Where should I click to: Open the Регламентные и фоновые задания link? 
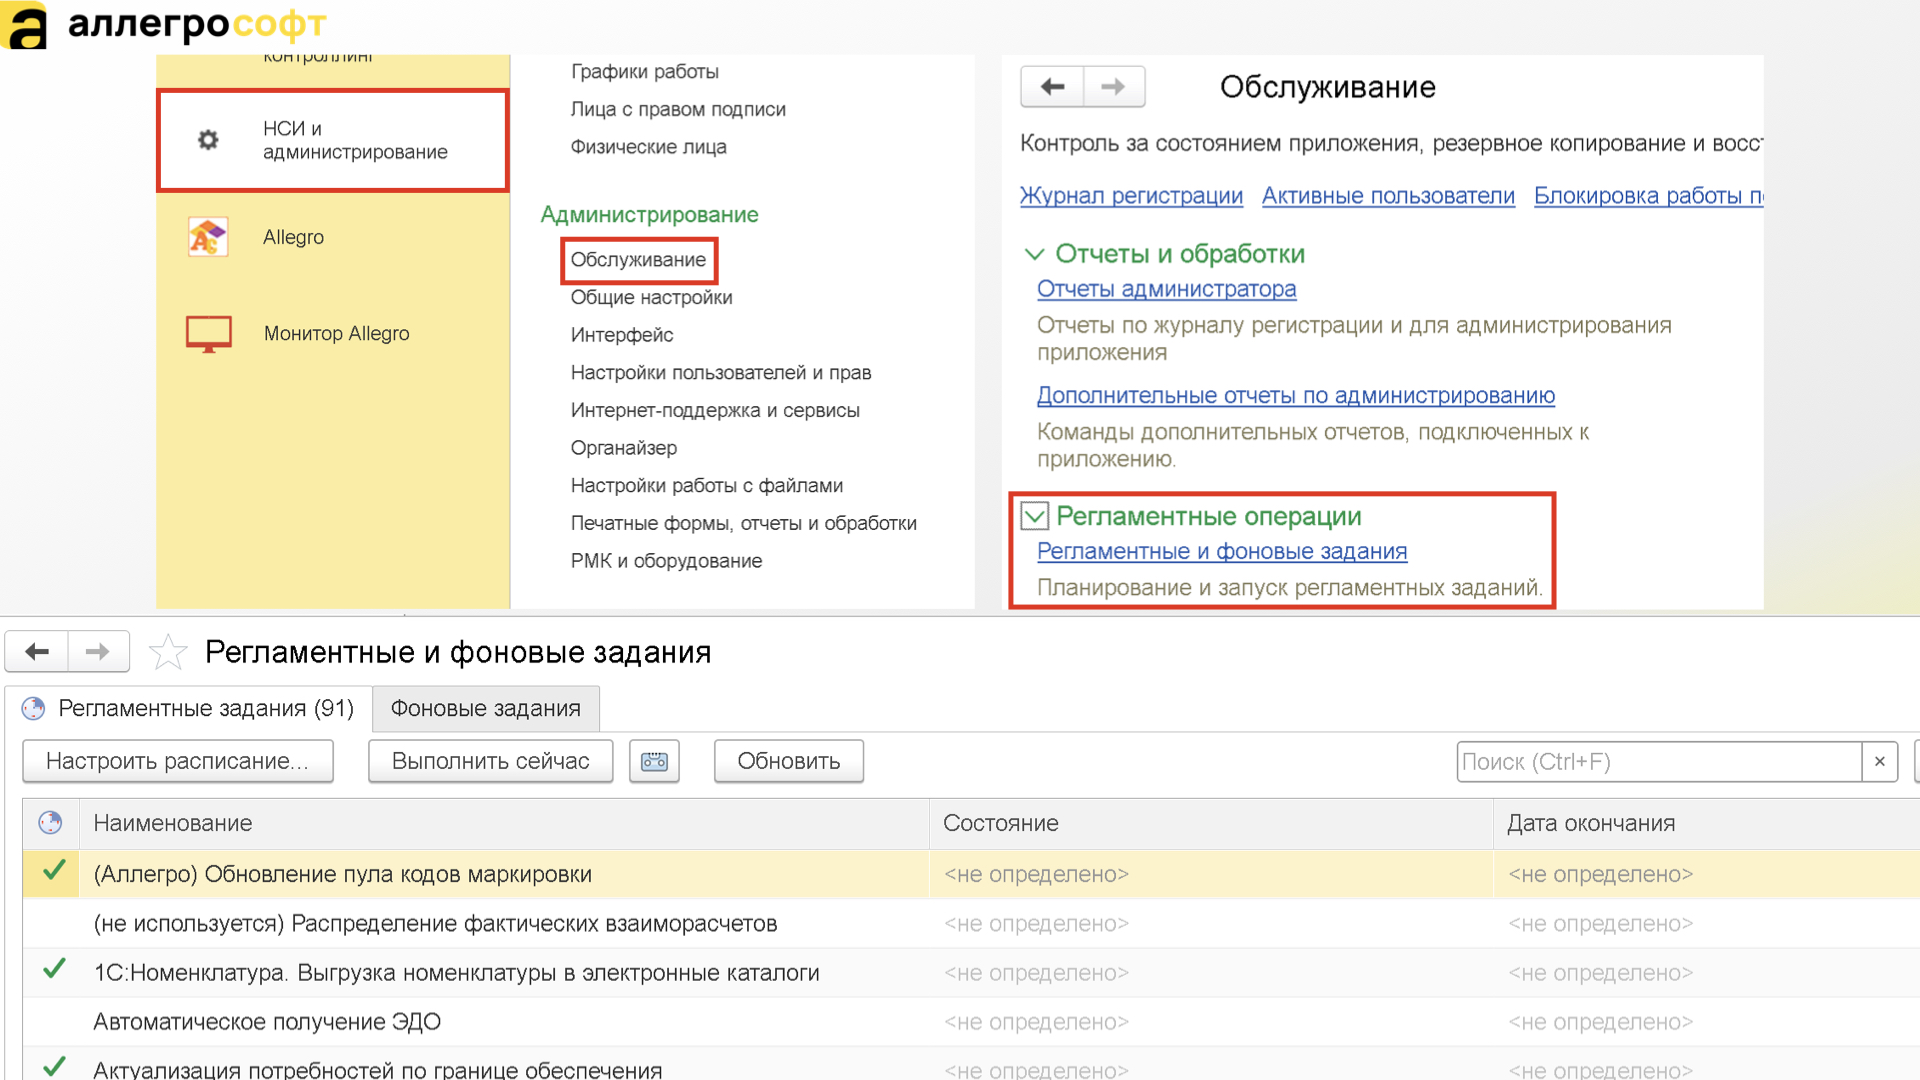point(1222,551)
